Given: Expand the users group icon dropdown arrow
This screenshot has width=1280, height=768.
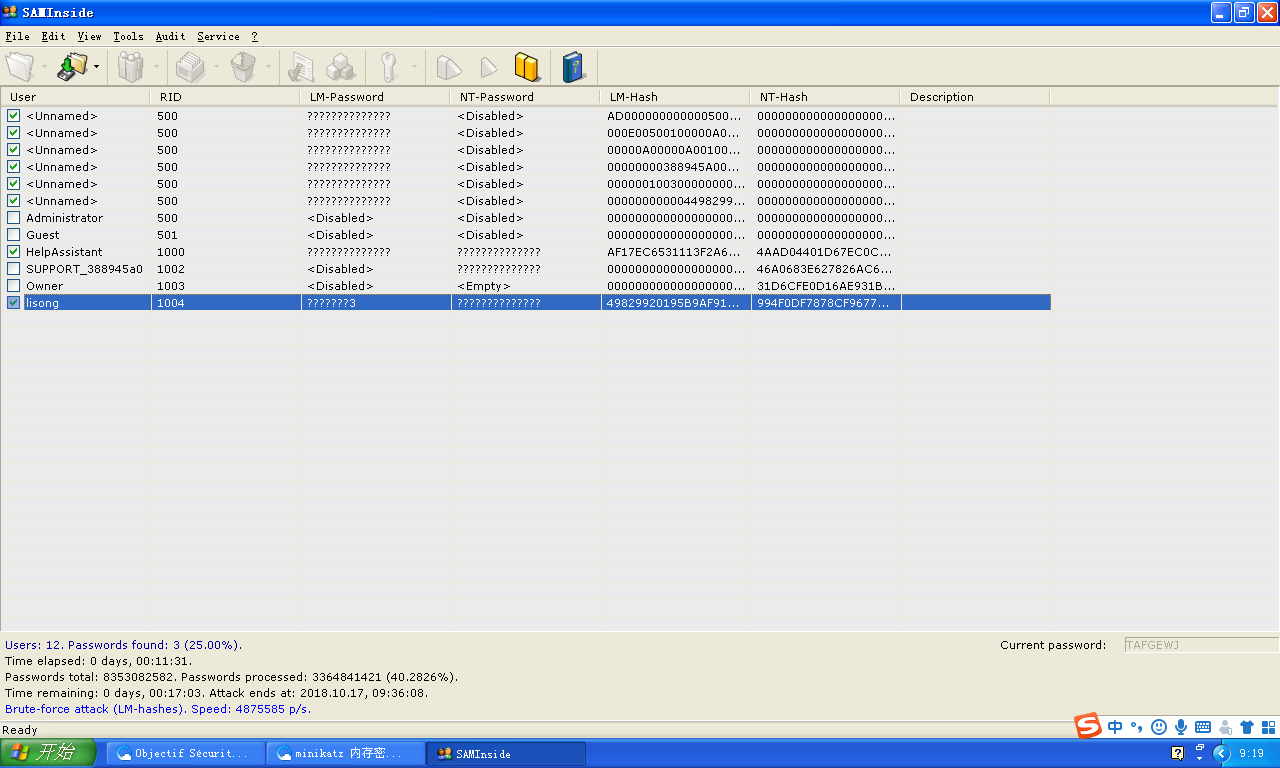Looking at the screenshot, I should (155, 67).
